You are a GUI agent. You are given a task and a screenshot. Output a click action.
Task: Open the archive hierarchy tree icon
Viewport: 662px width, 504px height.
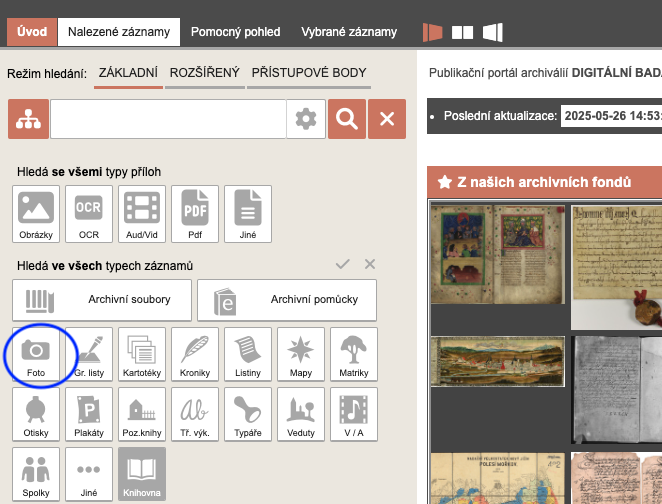[28, 119]
